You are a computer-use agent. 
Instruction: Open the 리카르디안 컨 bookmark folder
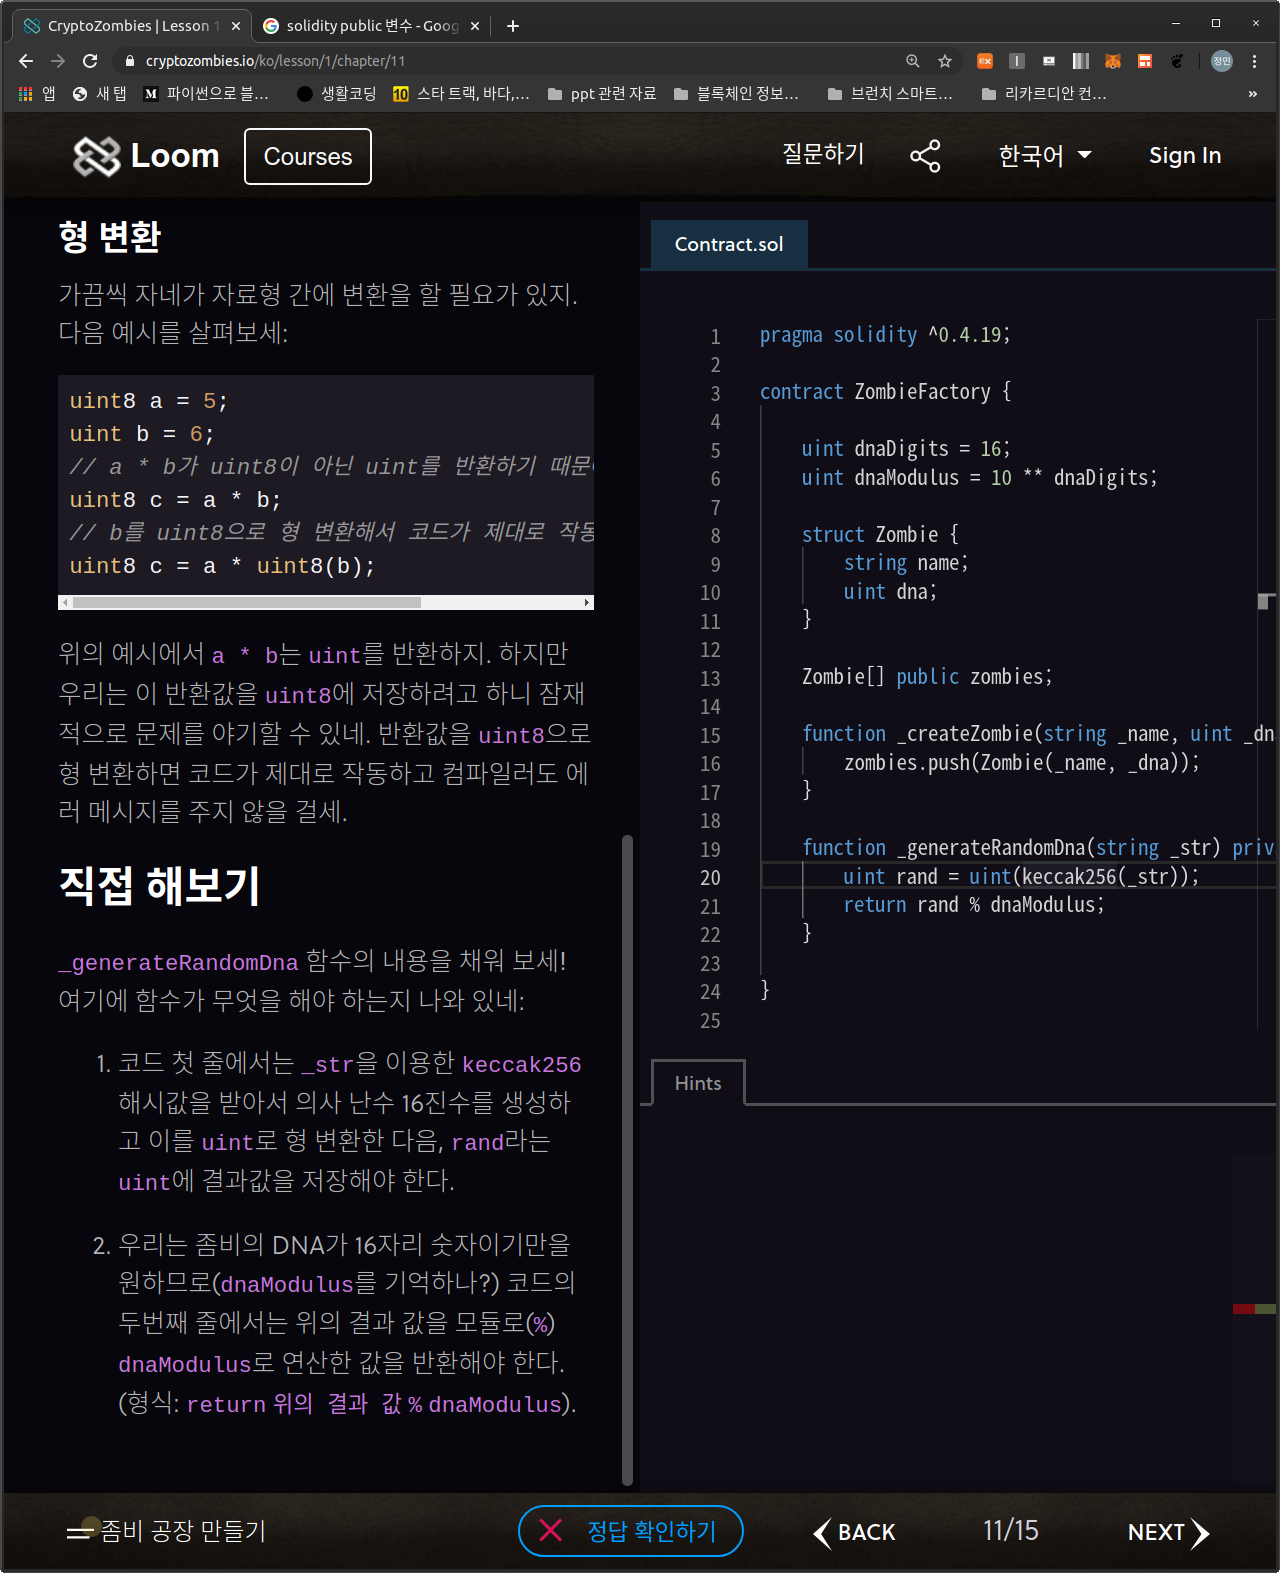[x=1044, y=94]
